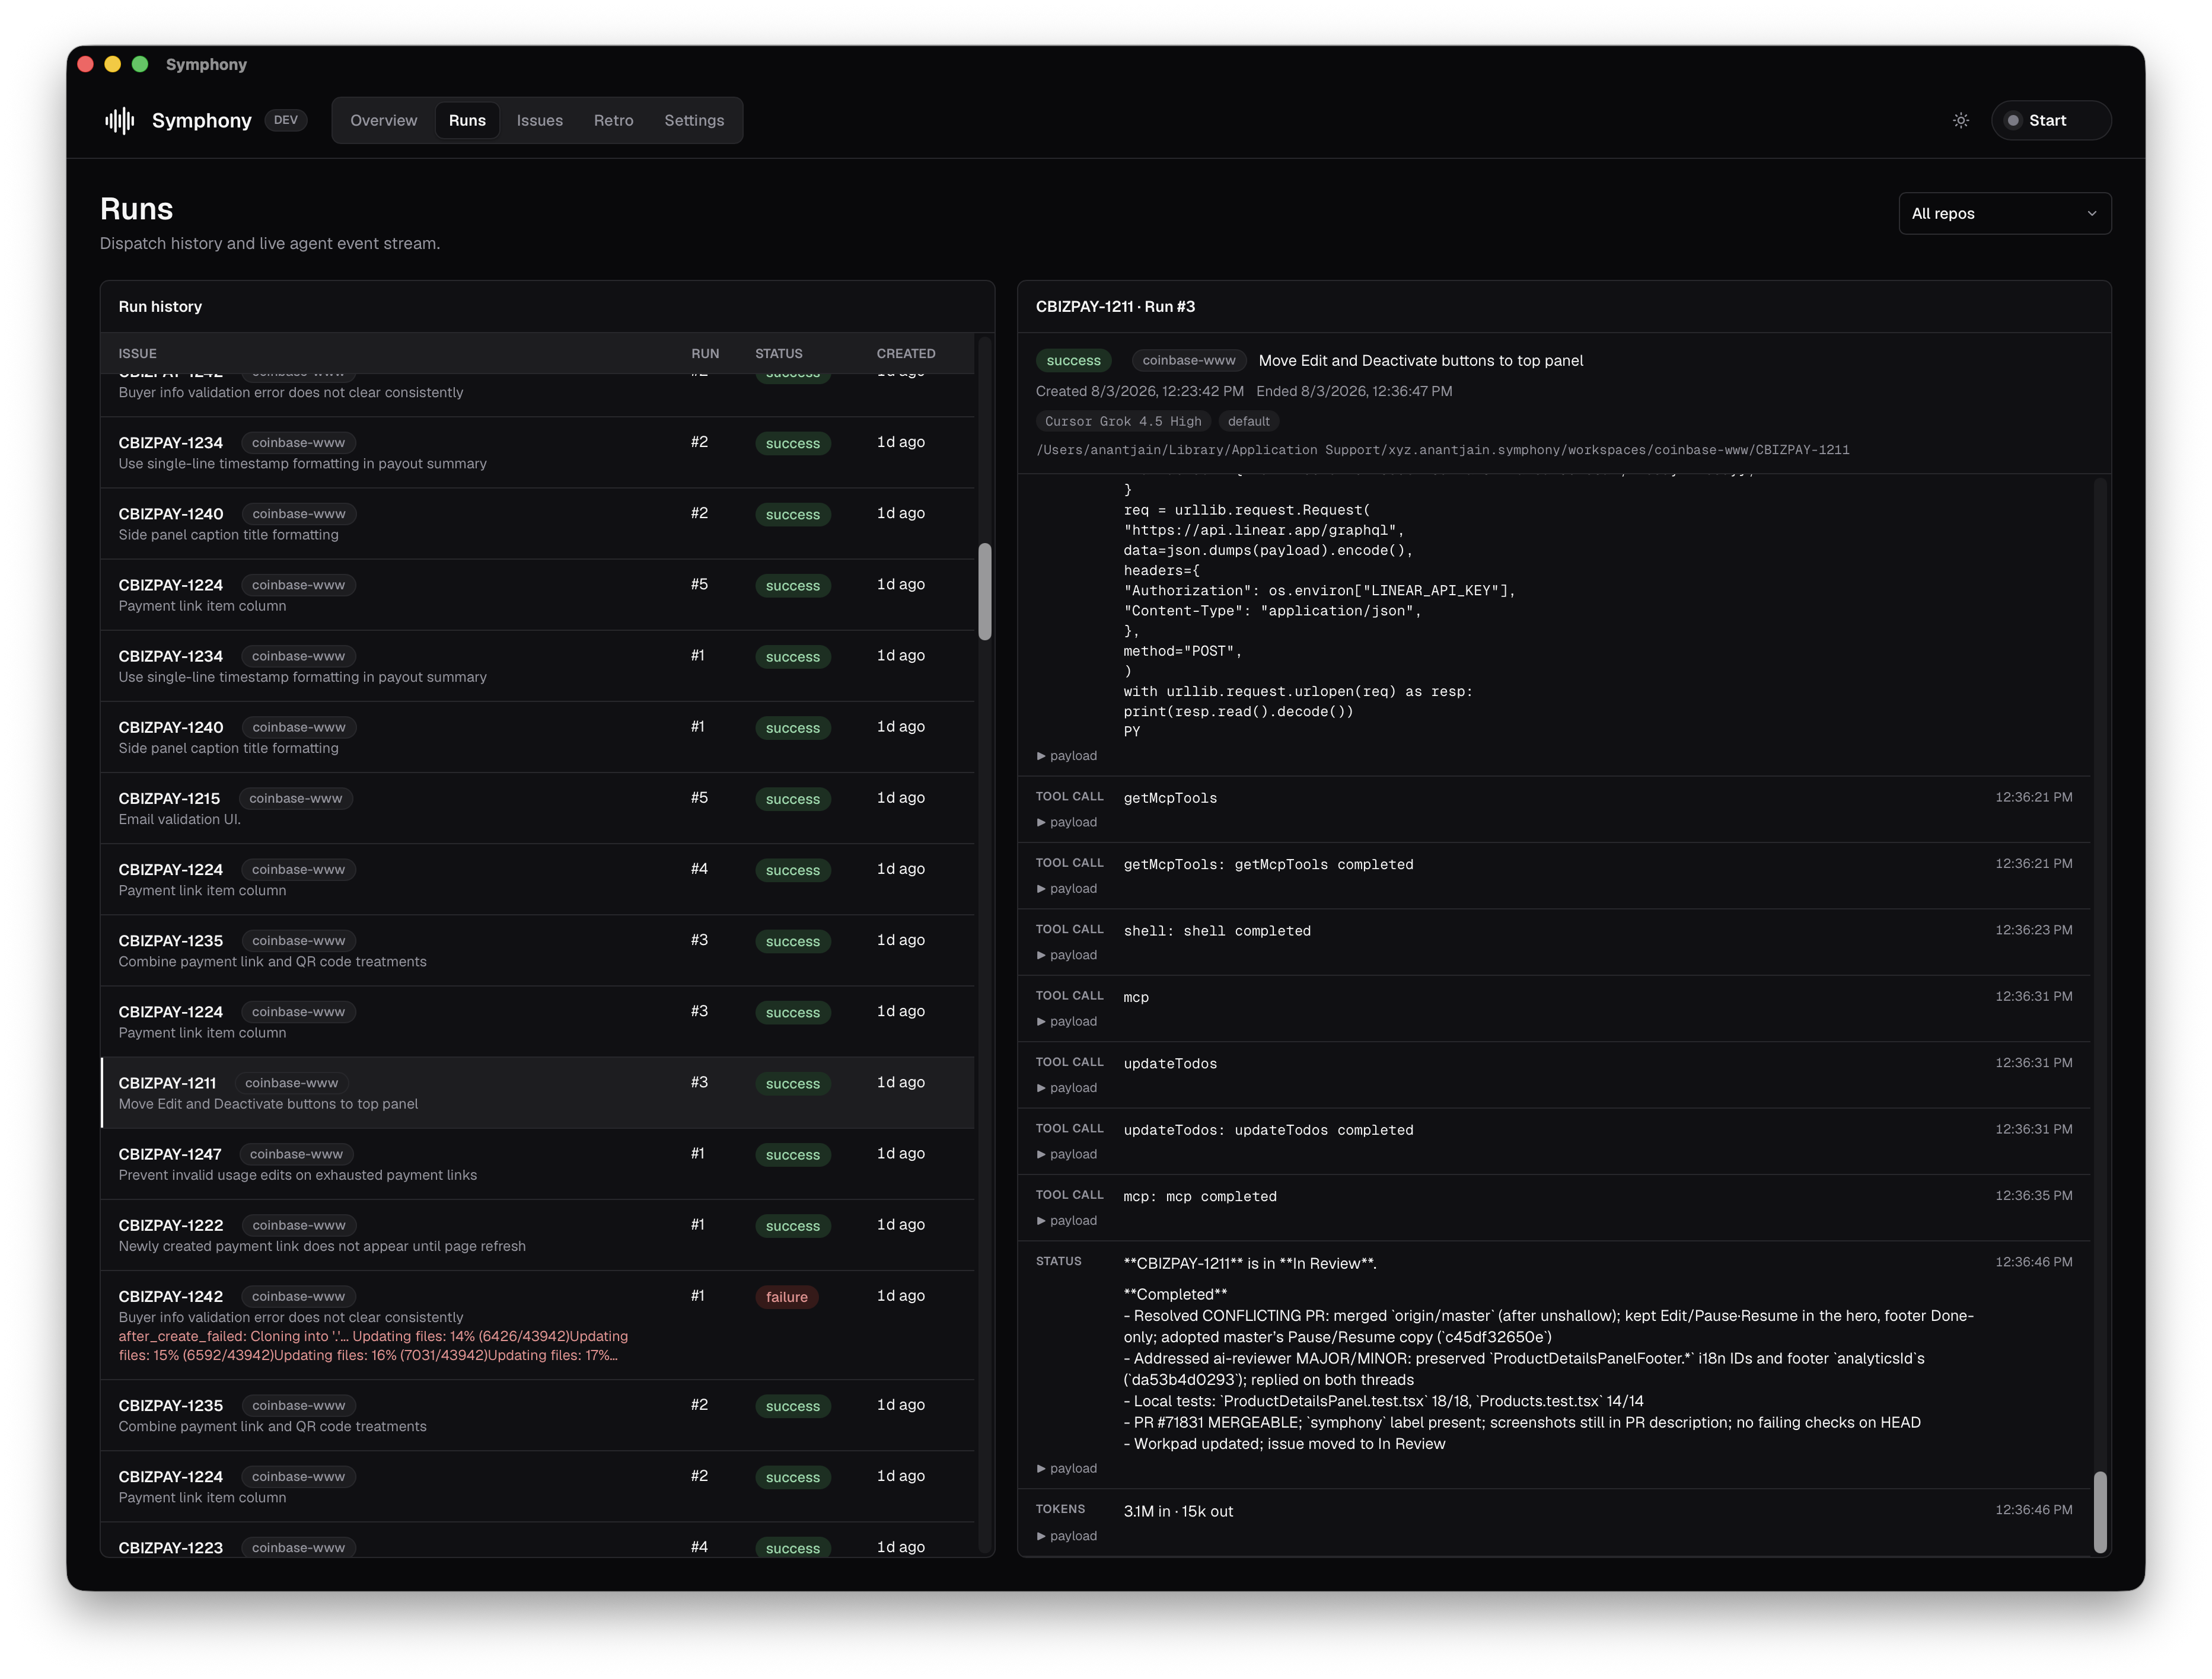
Task: Open CBIZPAY-1222 Newly created payment link row
Action: pos(537,1234)
